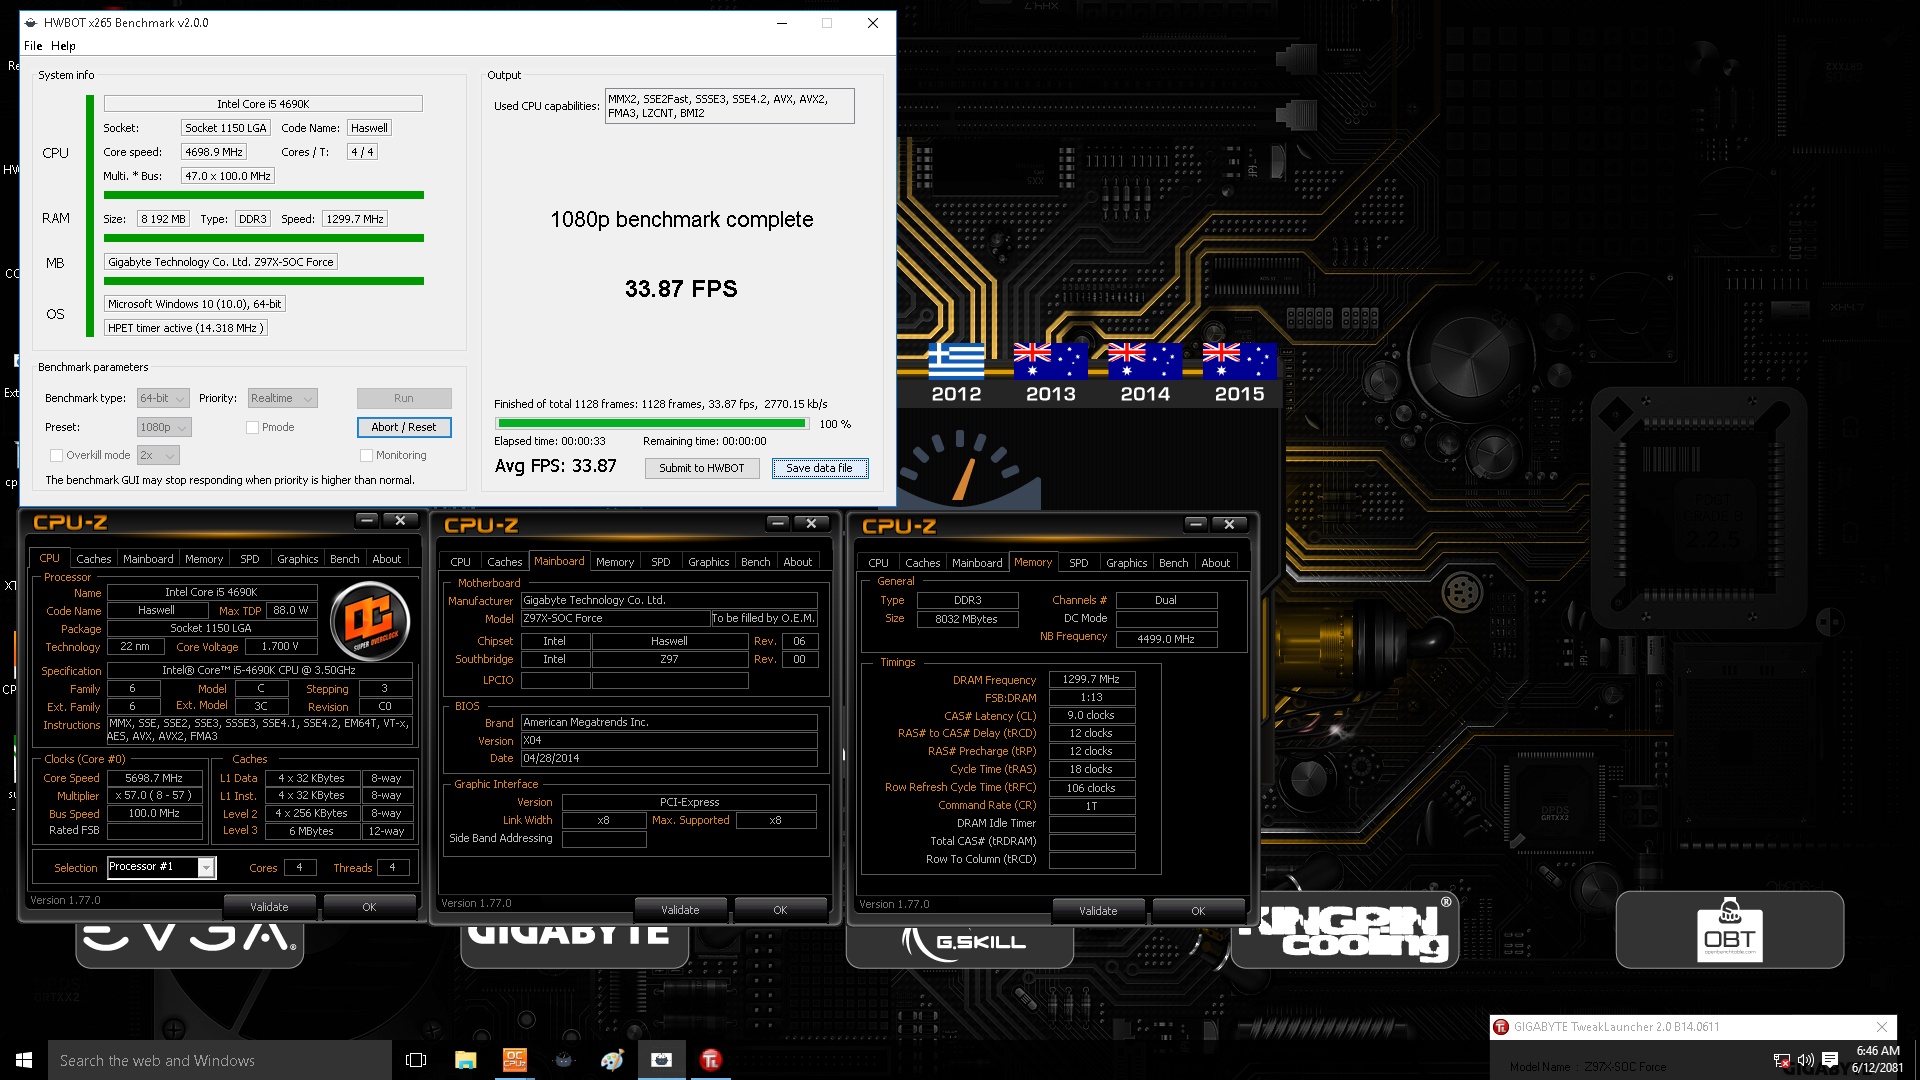This screenshot has height=1080, width=1920.
Task: Click the Australian flag above 2013
Action: 1050,361
